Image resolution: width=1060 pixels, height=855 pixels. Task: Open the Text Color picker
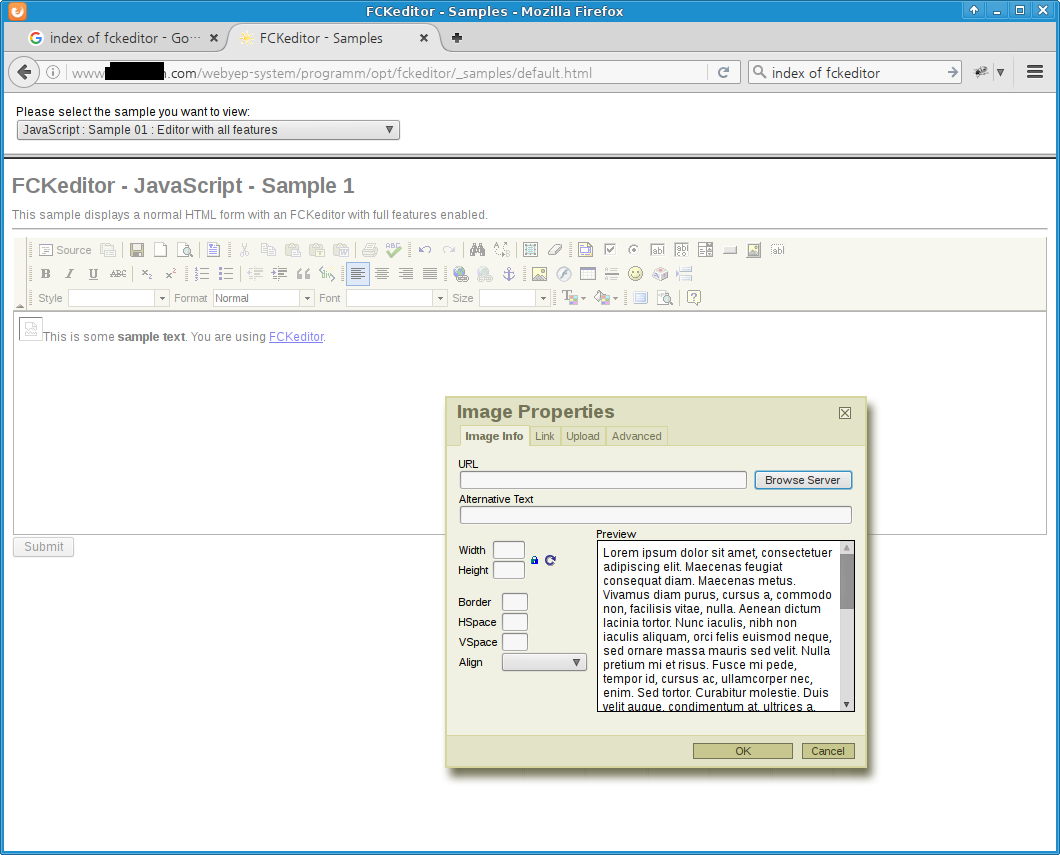pos(573,298)
